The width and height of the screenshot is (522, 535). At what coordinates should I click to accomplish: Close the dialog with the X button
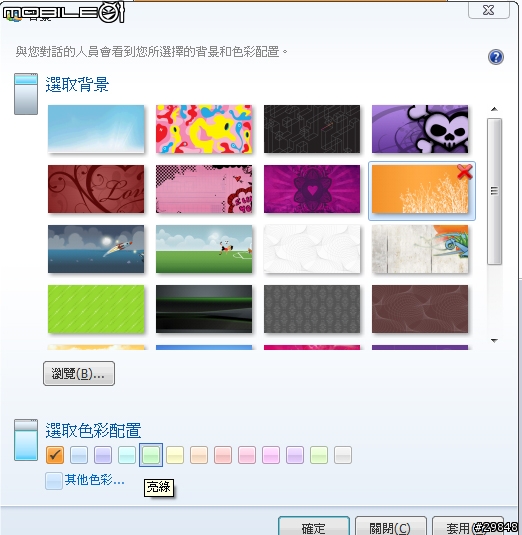[x=489, y=10]
